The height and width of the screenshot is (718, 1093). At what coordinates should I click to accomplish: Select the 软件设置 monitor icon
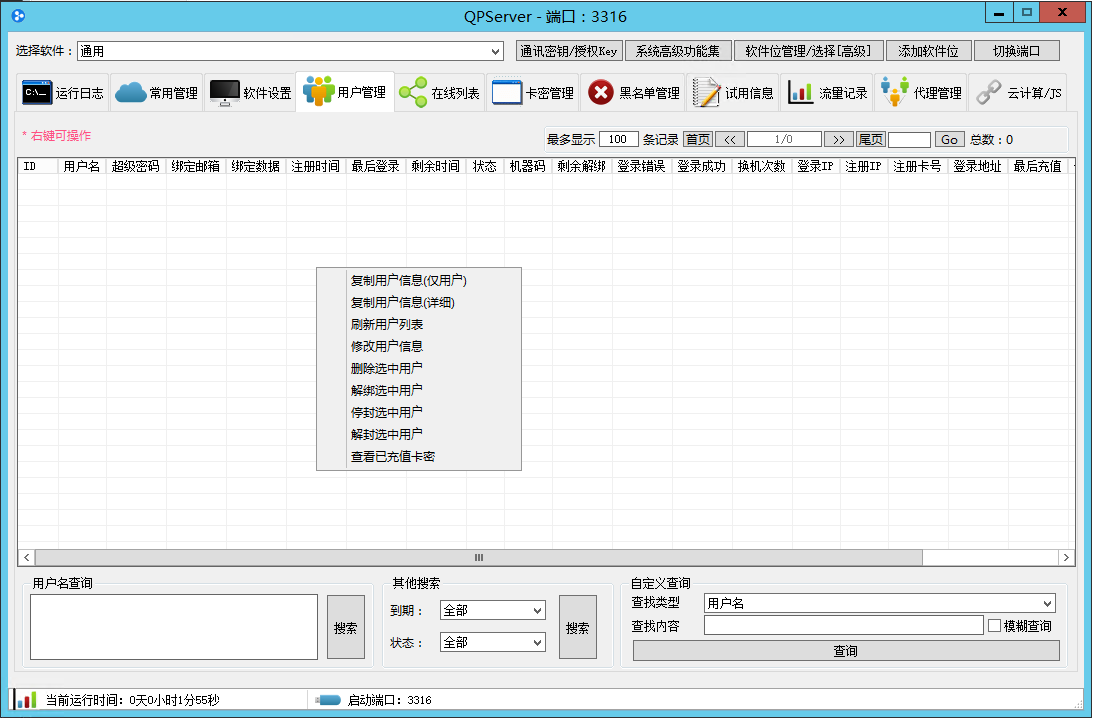[224, 93]
